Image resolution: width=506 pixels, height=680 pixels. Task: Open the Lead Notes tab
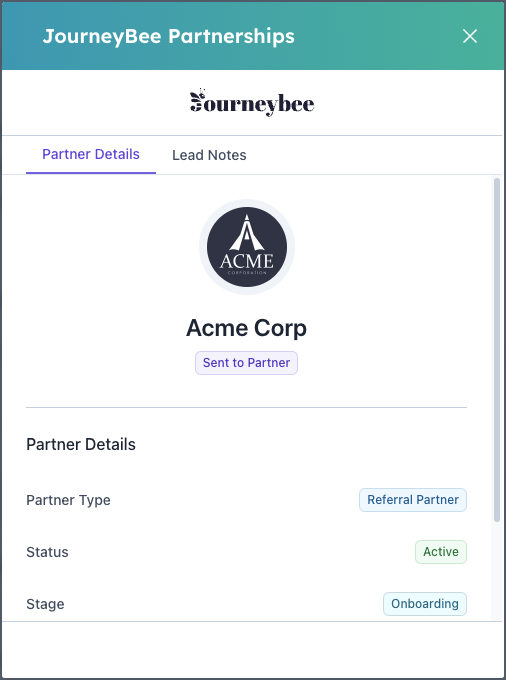[209, 155]
